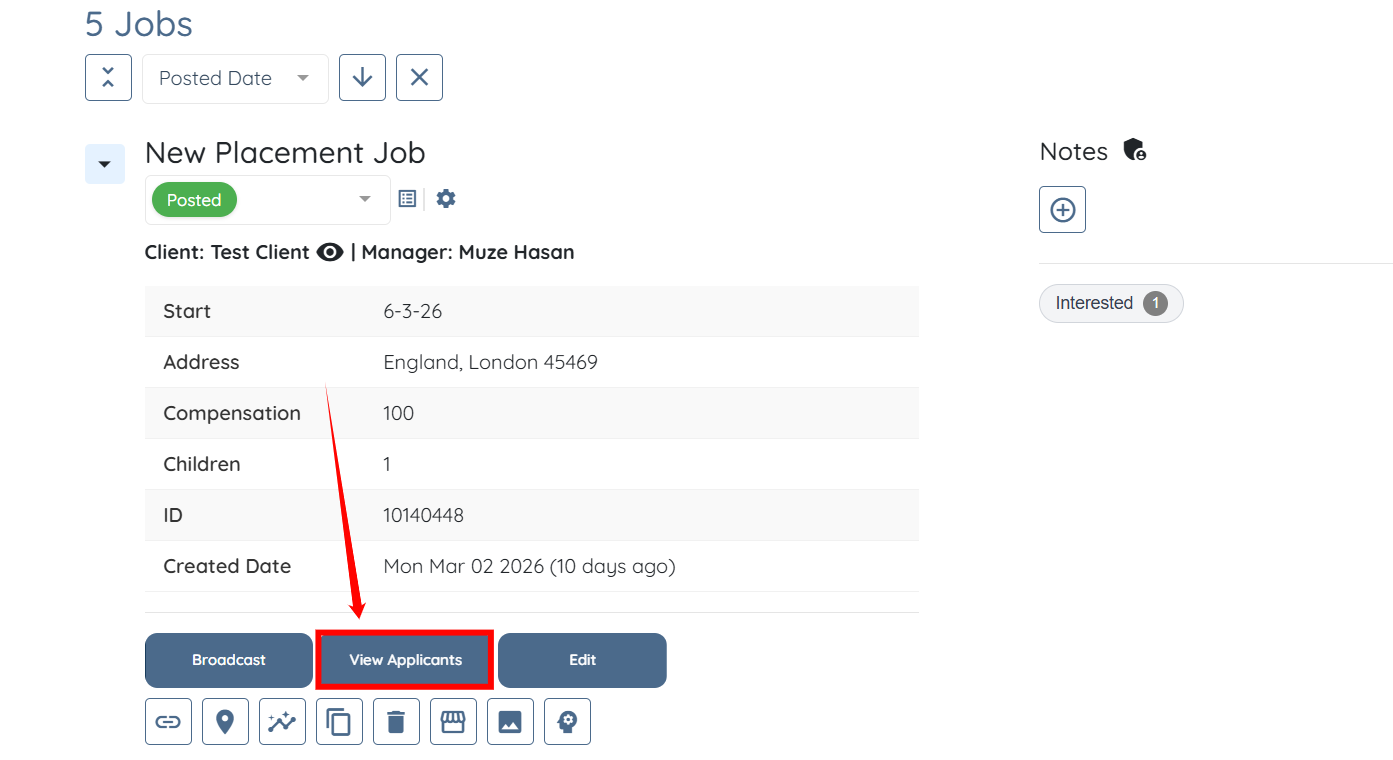Open job settings gear icon
The width and height of the screenshot is (1393, 760).
click(x=446, y=199)
